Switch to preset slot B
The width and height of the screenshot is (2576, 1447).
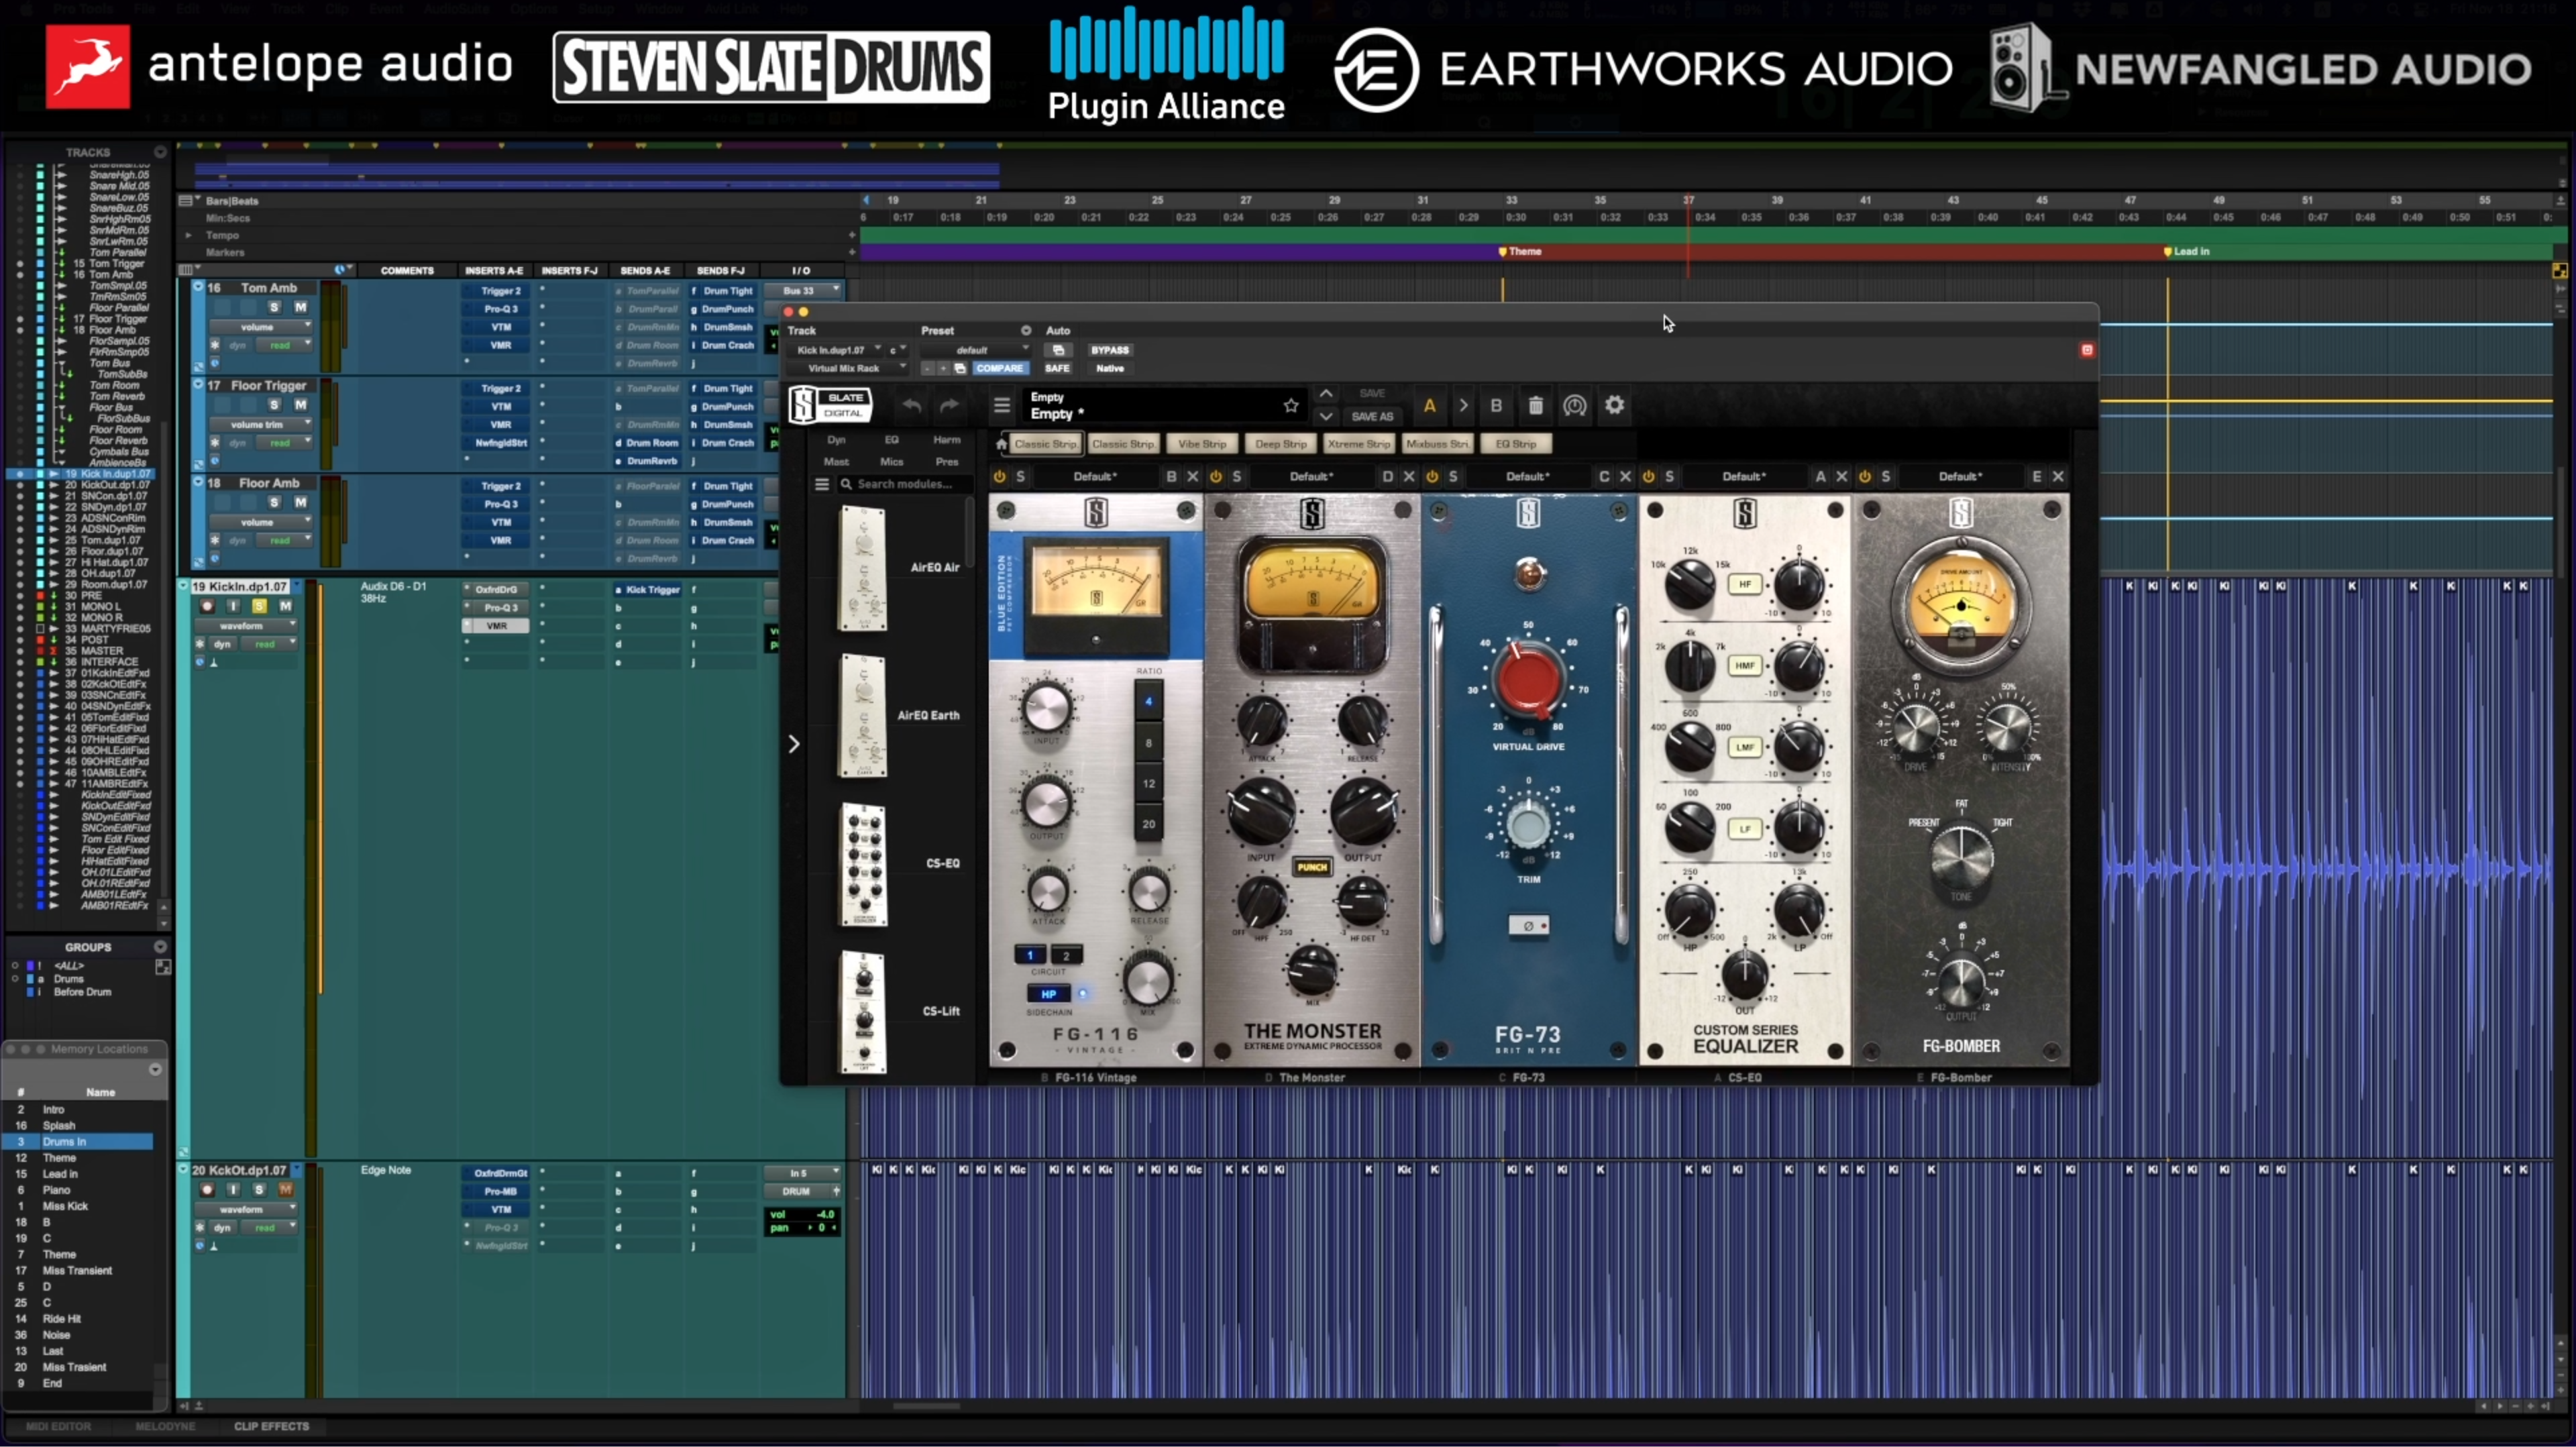[x=1496, y=405]
